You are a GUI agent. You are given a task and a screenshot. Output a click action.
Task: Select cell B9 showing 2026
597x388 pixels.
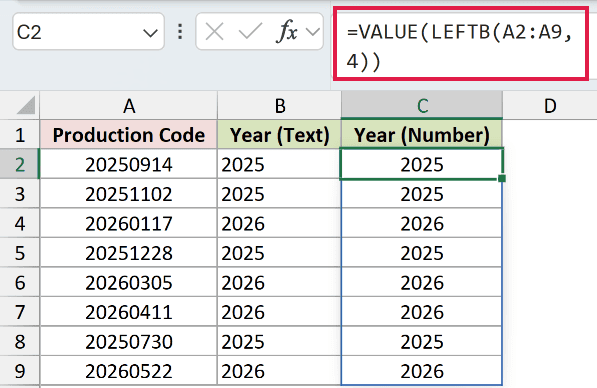[x=279, y=371]
